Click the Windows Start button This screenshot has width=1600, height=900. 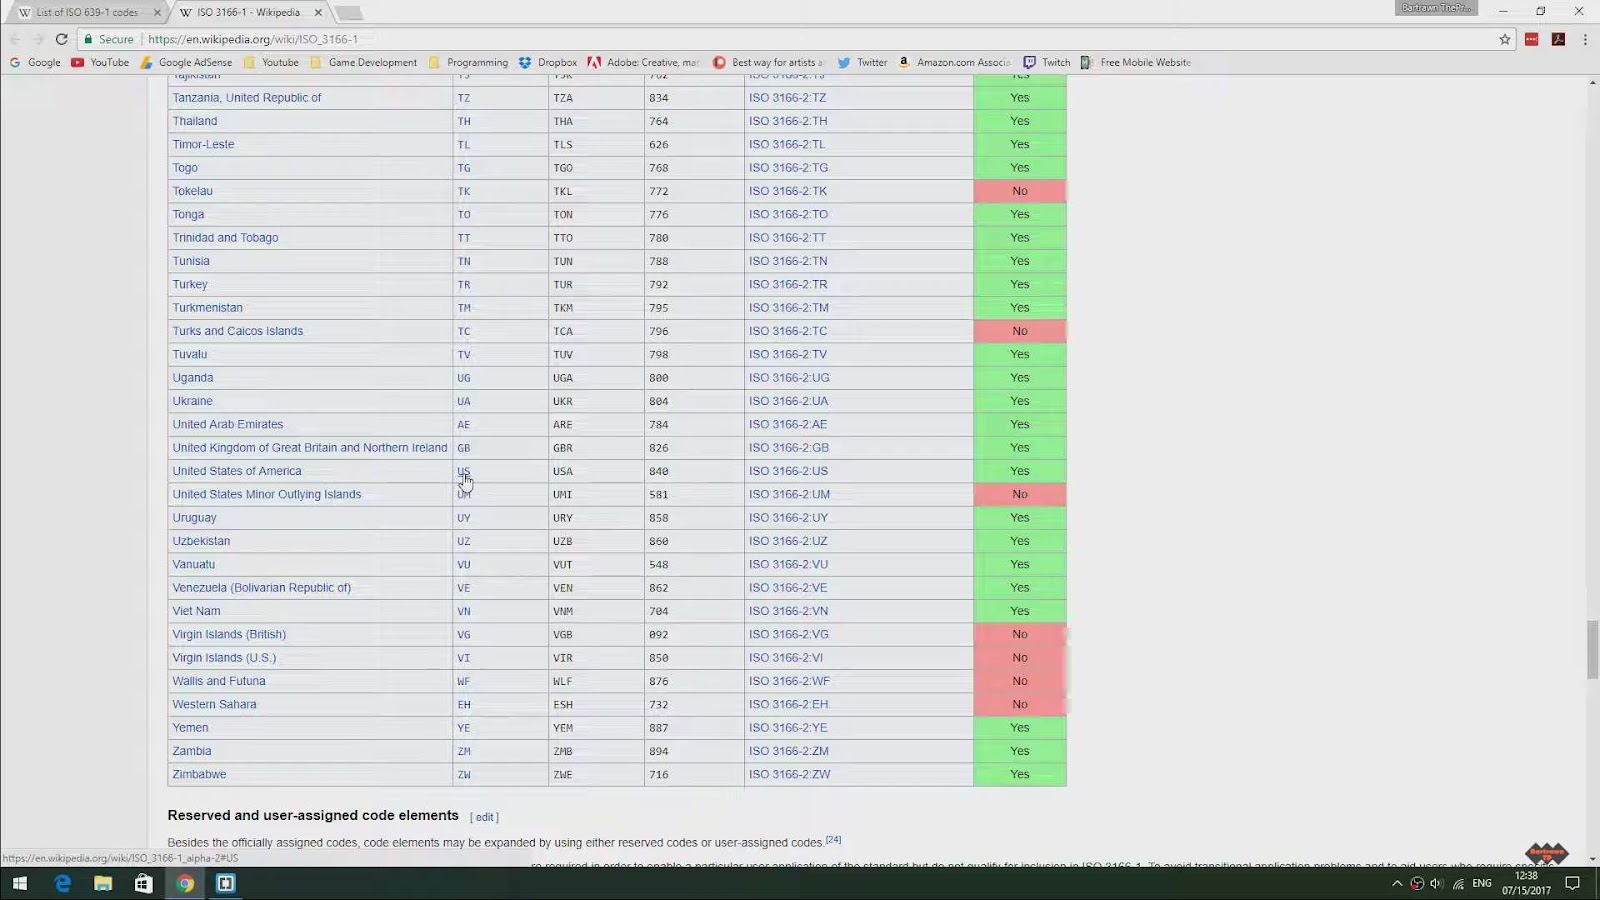[x=20, y=883]
